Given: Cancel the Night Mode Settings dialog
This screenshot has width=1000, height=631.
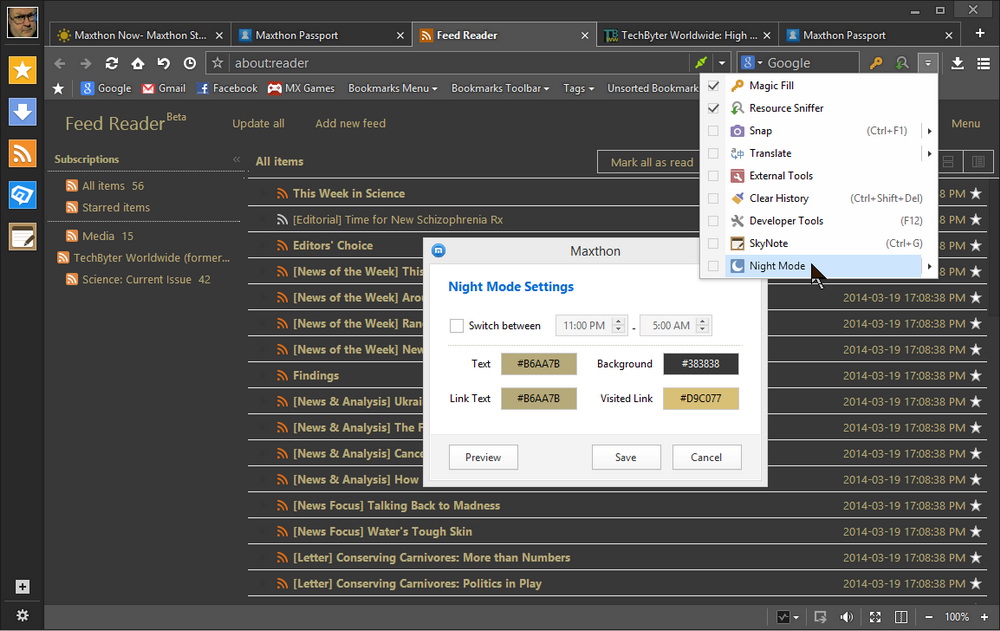Looking at the screenshot, I should coord(706,457).
